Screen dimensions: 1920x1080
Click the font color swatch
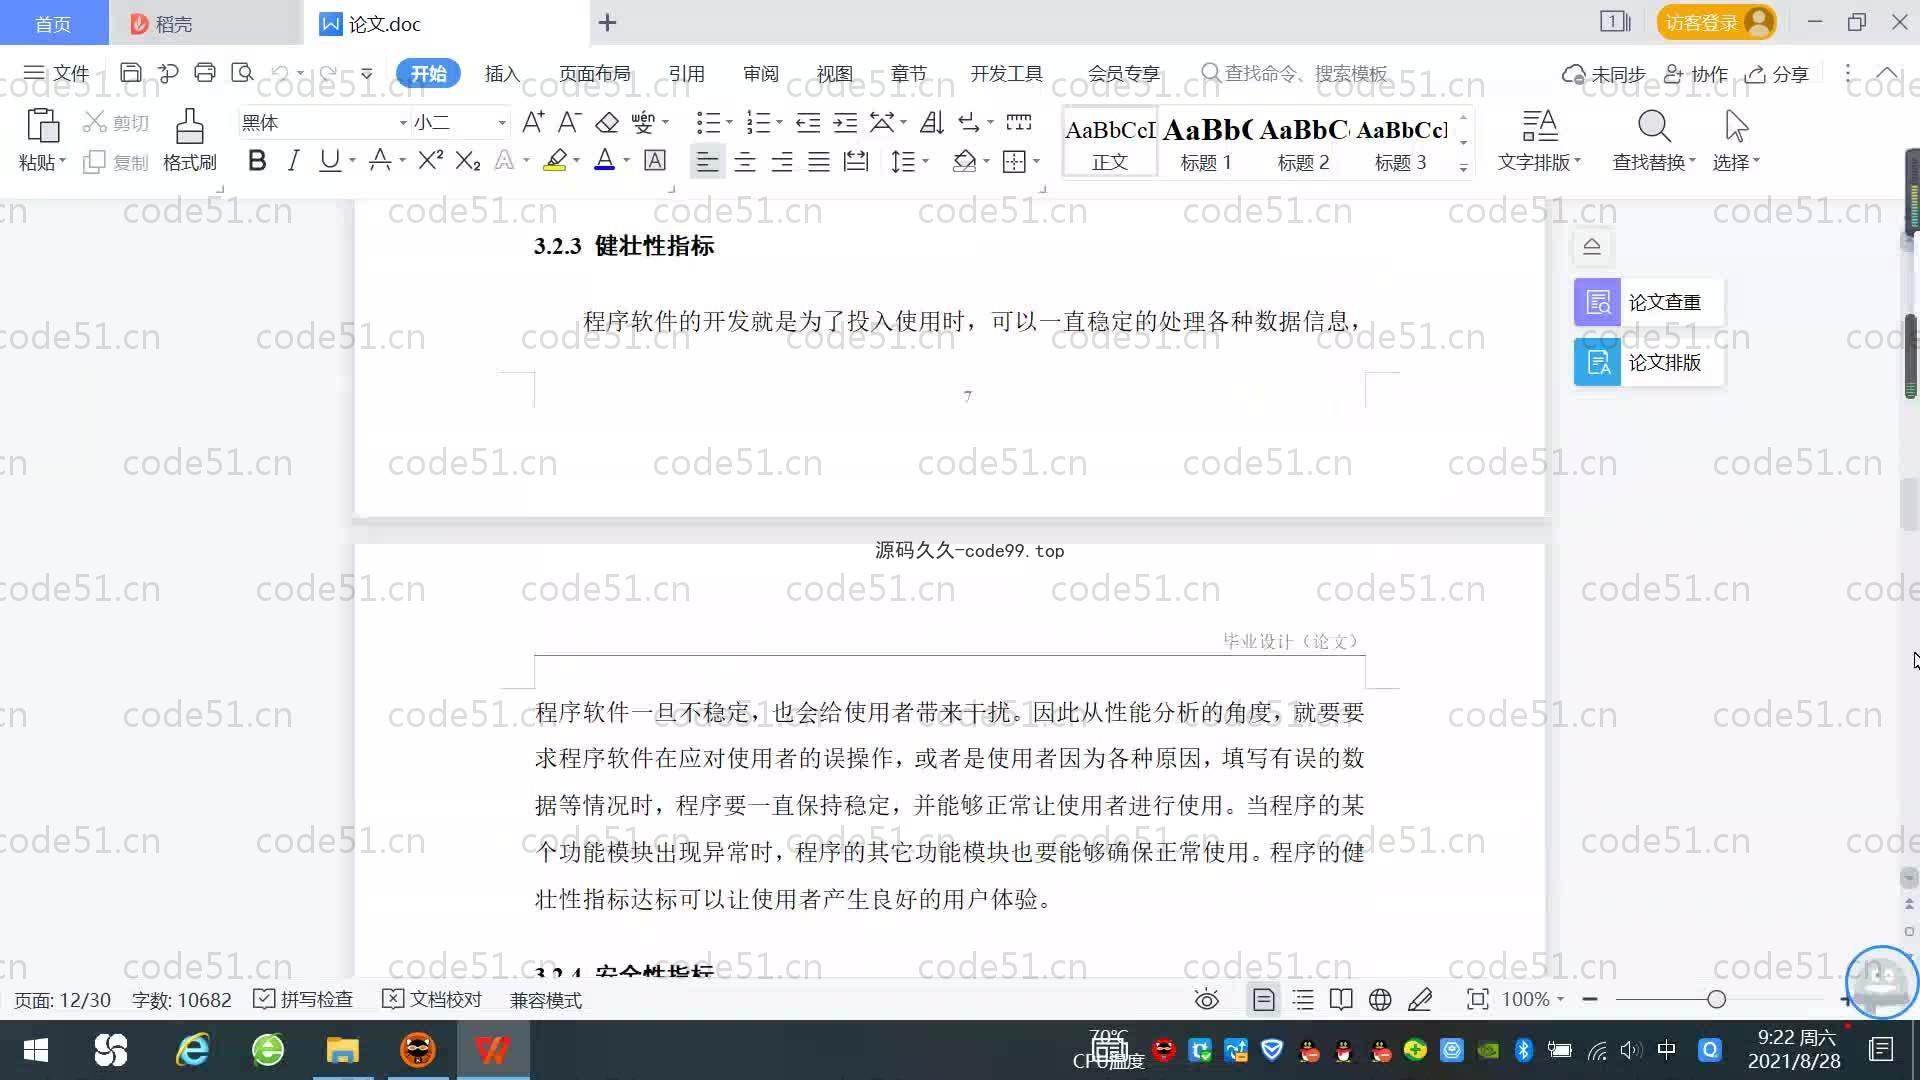coord(604,161)
